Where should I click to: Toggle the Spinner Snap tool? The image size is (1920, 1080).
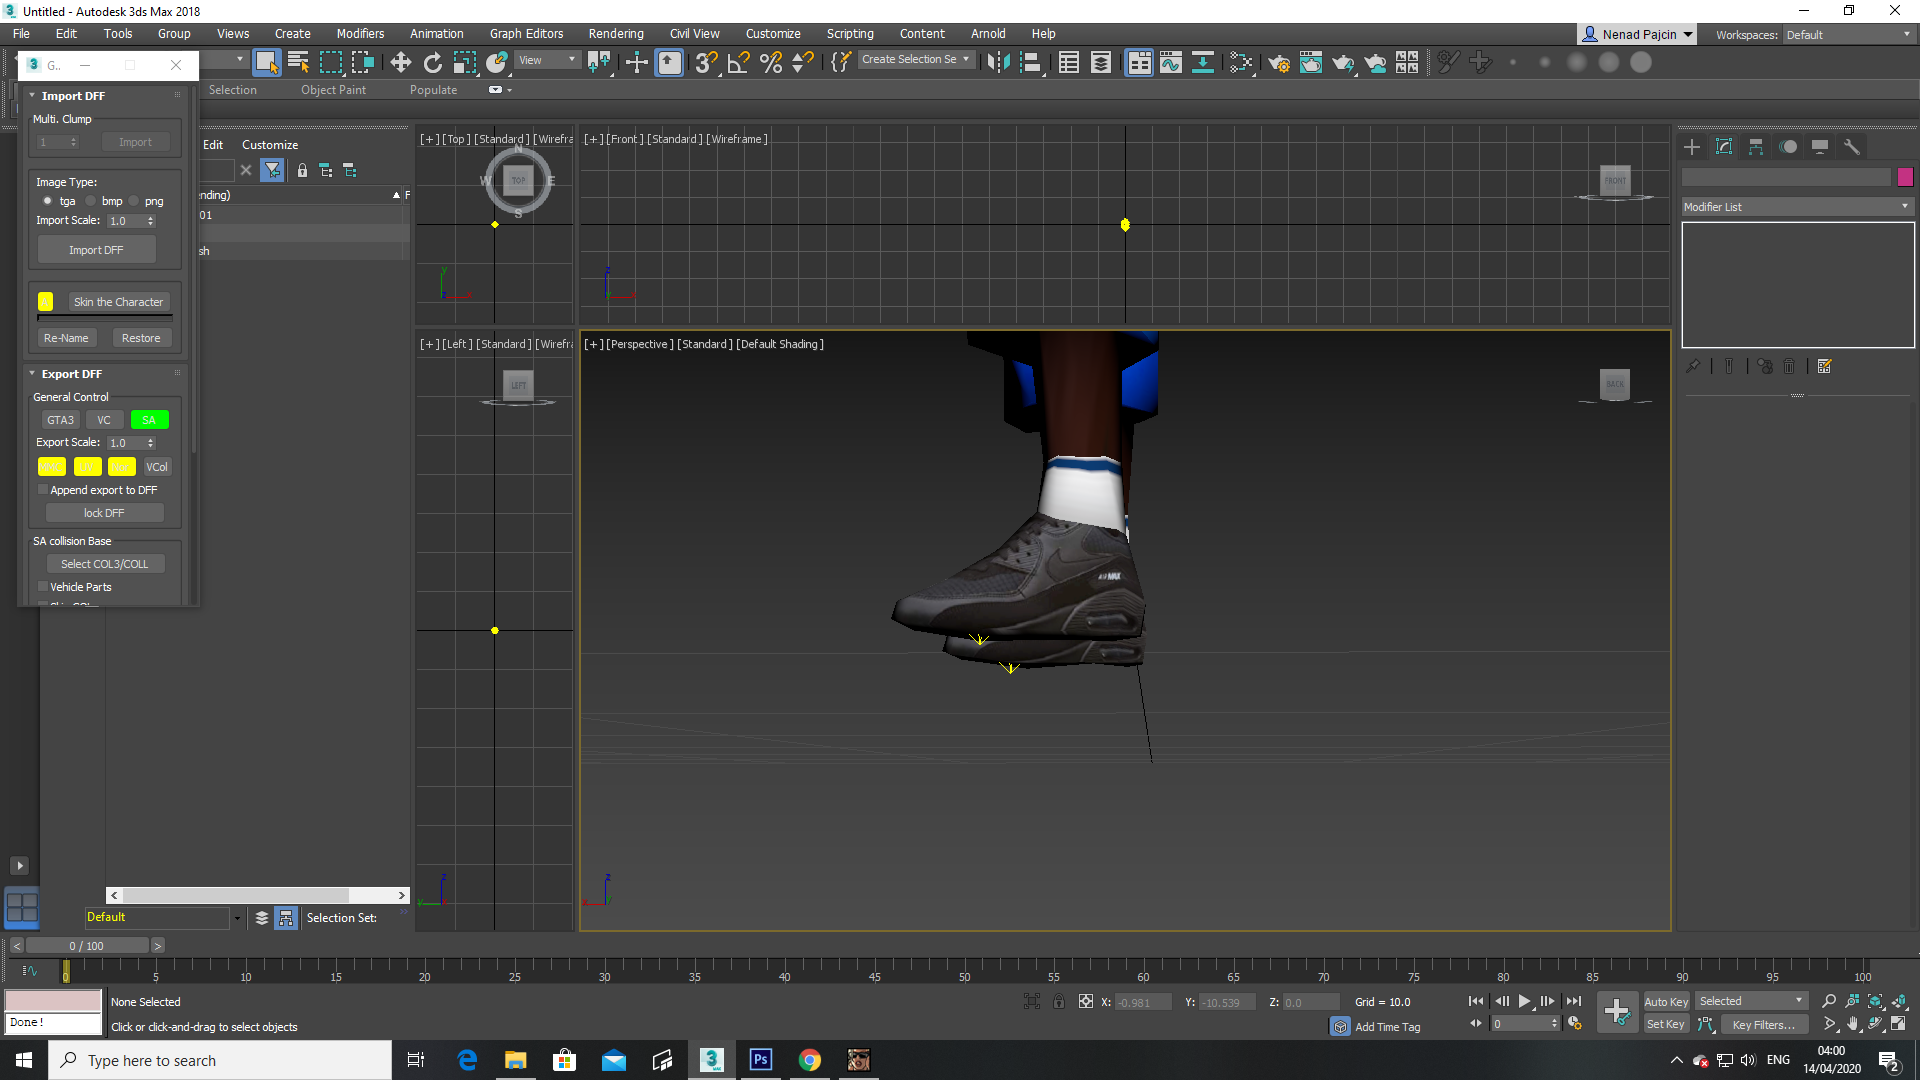[803, 62]
